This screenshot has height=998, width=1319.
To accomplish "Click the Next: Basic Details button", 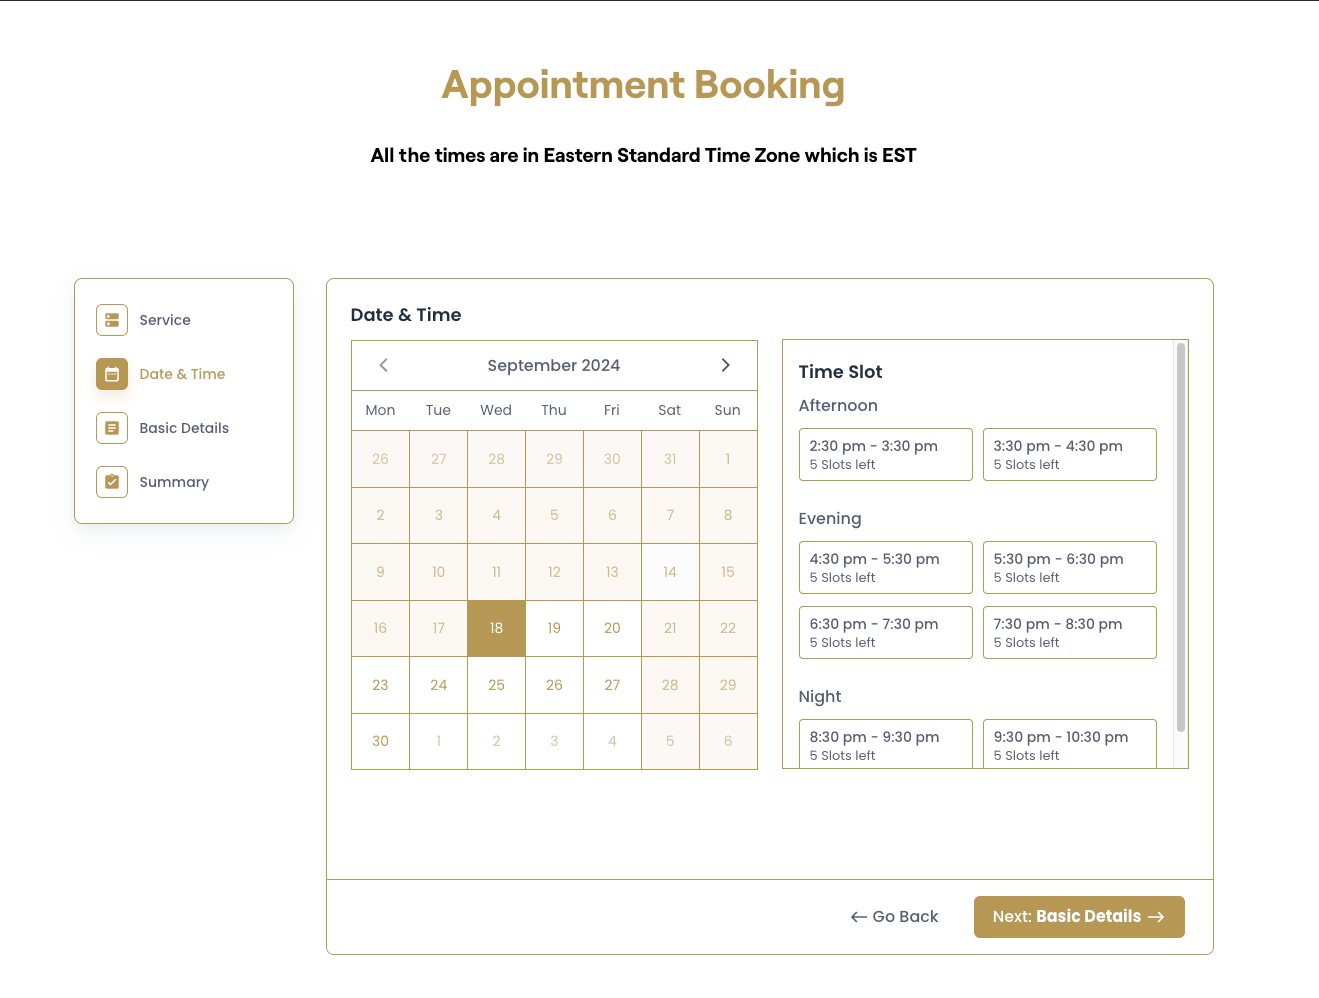I will click(x=1078, y=917).
